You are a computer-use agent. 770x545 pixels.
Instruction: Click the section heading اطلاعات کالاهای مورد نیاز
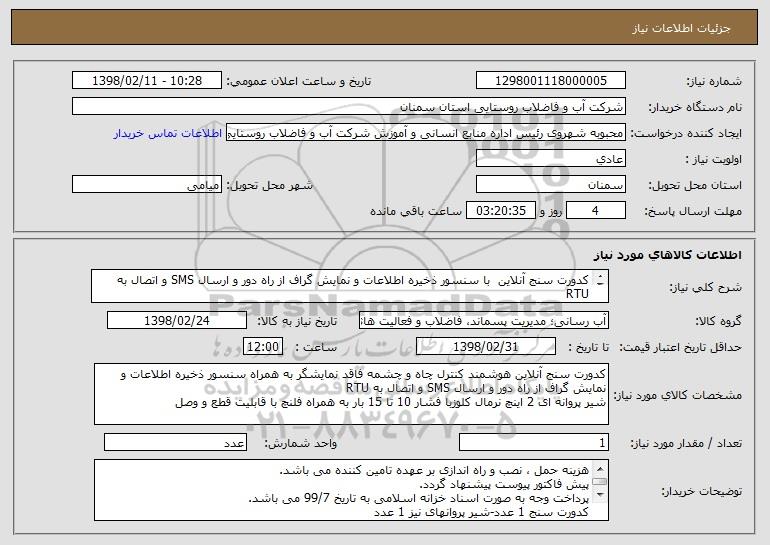667,255
